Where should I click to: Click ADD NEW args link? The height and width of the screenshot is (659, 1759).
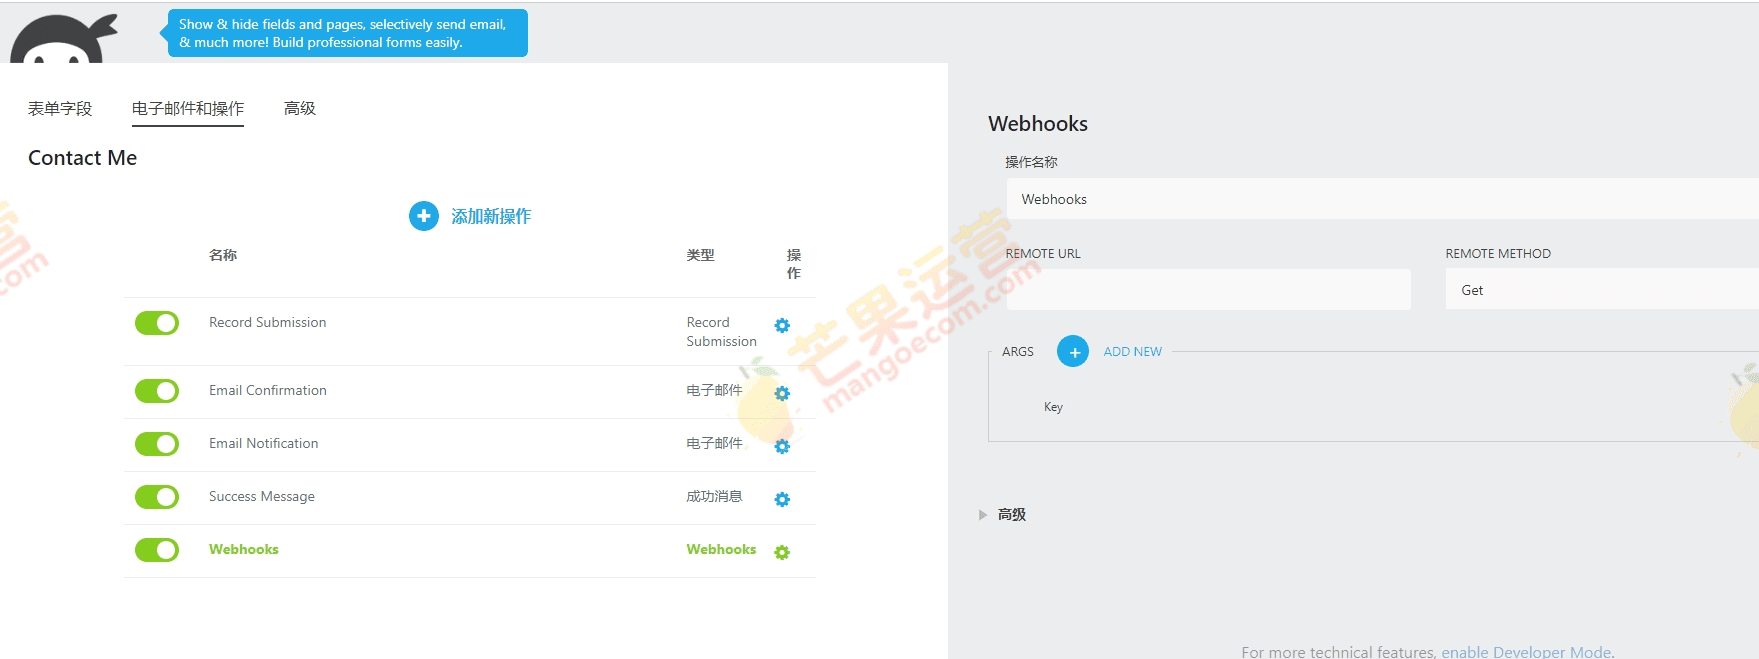(1133, 352)
